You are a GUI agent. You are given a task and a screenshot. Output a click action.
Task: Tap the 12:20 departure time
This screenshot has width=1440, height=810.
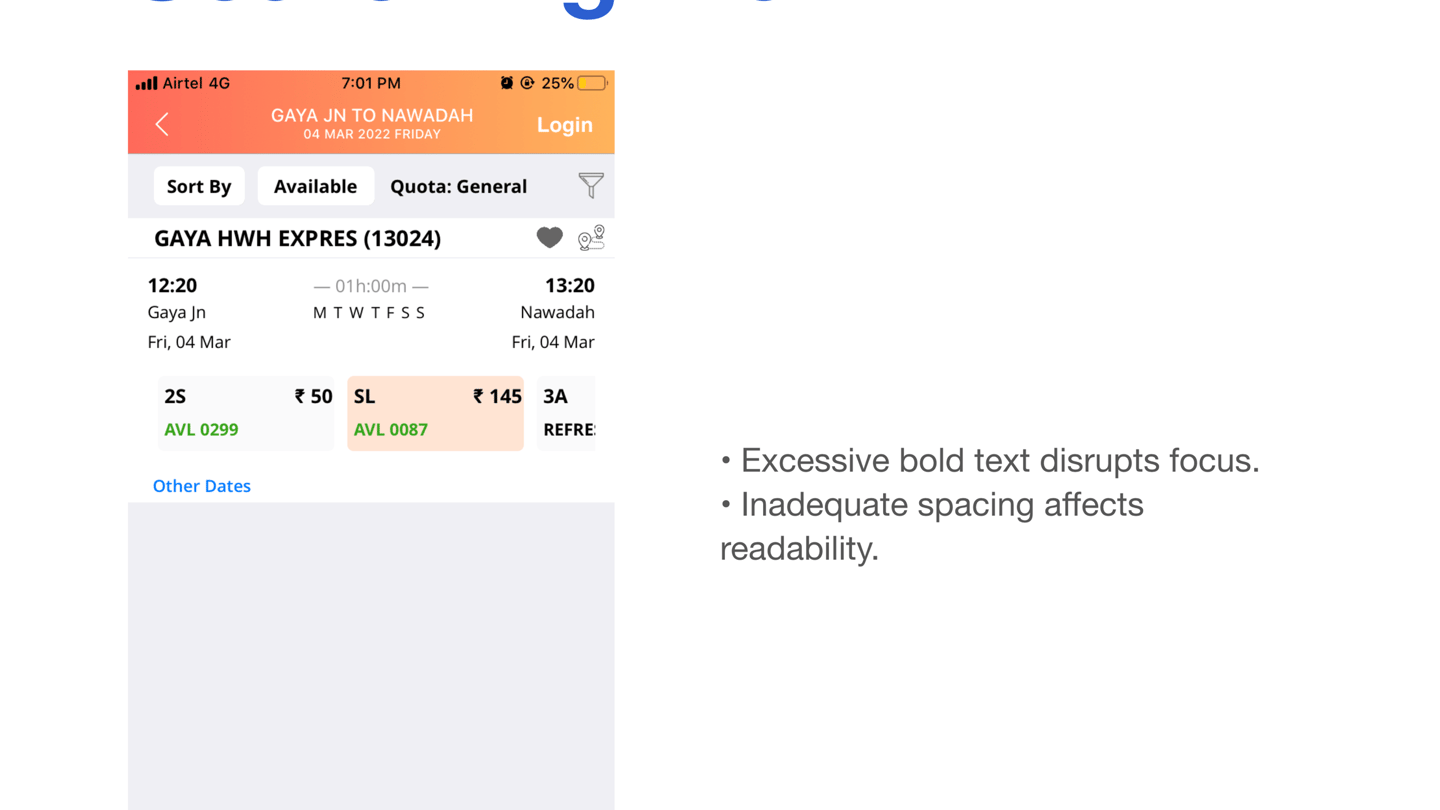(172, 286)
